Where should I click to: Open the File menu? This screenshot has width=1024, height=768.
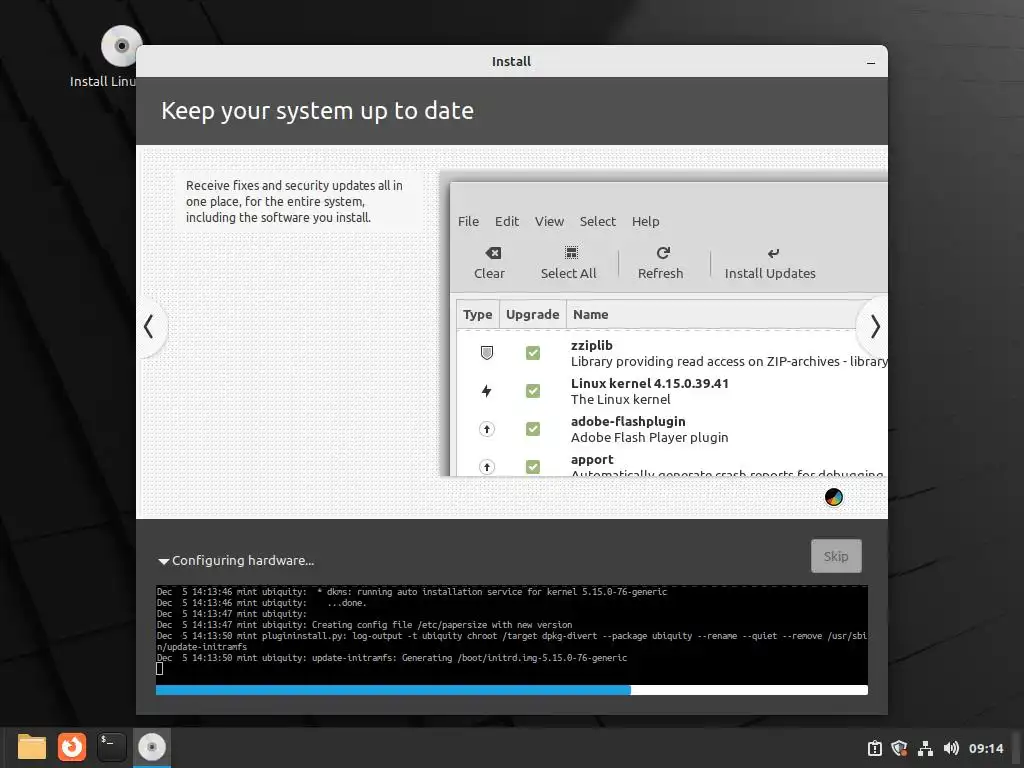pyautogui.click(x=468, y=221)
